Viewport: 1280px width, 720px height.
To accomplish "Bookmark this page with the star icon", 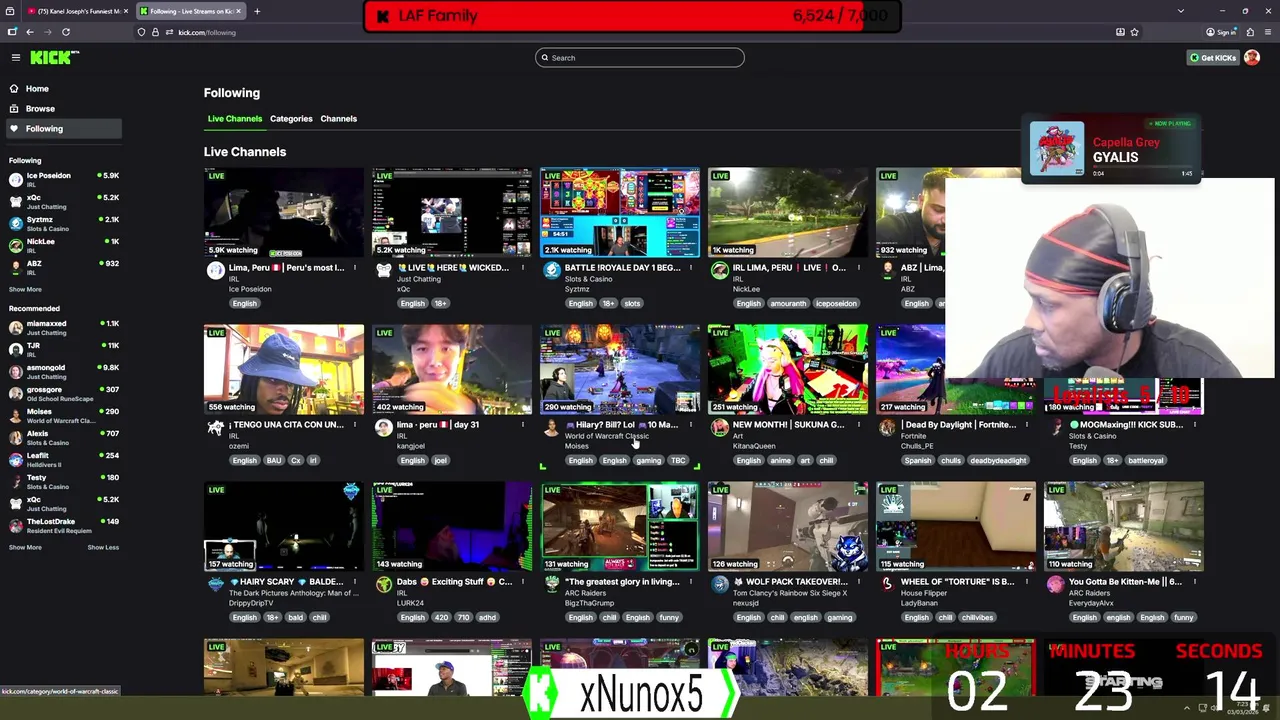I will [1134, 32].
